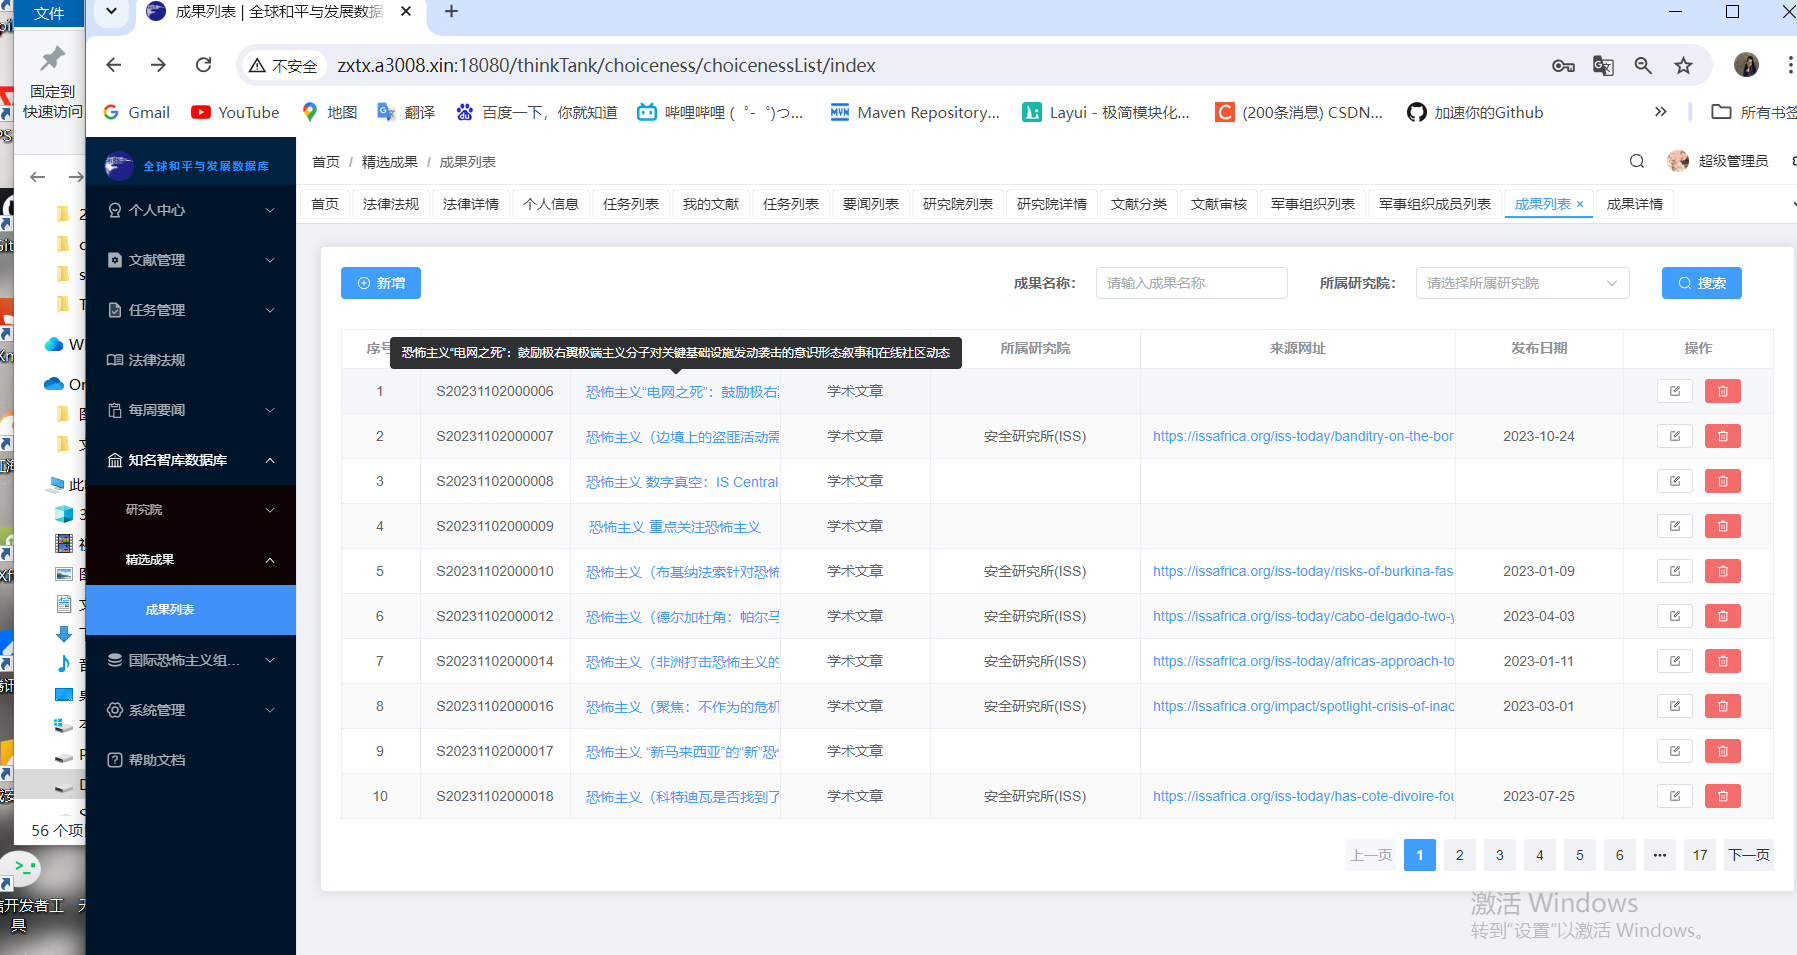Edit row S20231102000008
This screenshot has width=1797, height=955.
1674,481
